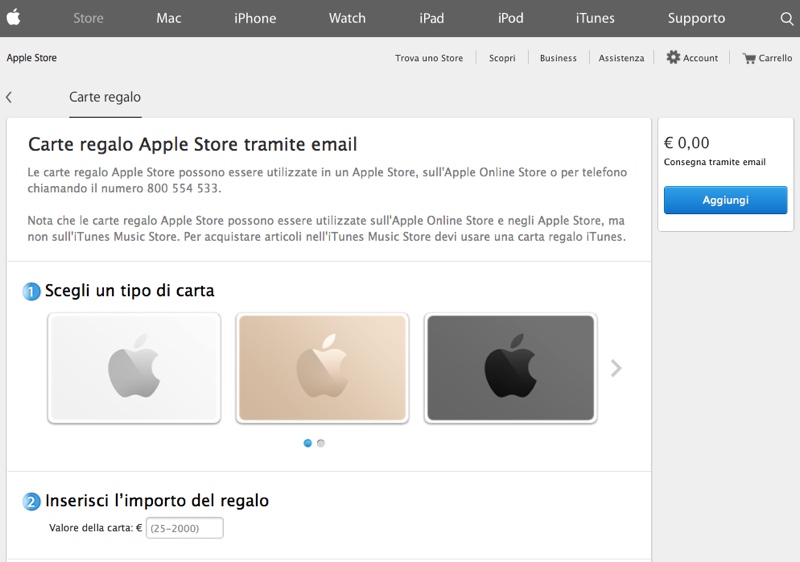Screen dimensions: 800x562
Task: Open the Scopri link
Action: click(502, 58)
